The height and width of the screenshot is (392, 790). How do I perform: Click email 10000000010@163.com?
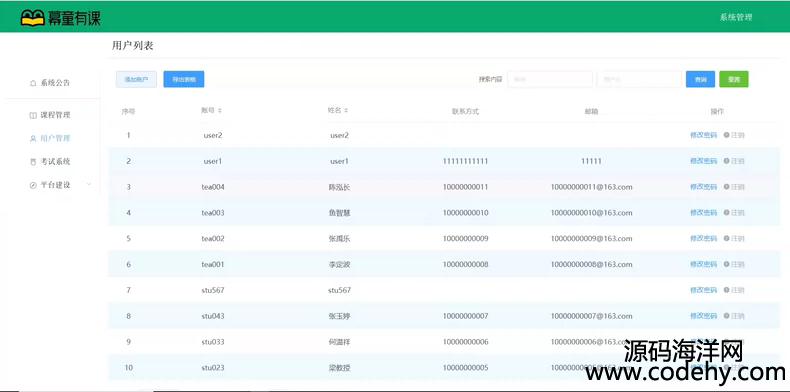click(x=591, y=213)
